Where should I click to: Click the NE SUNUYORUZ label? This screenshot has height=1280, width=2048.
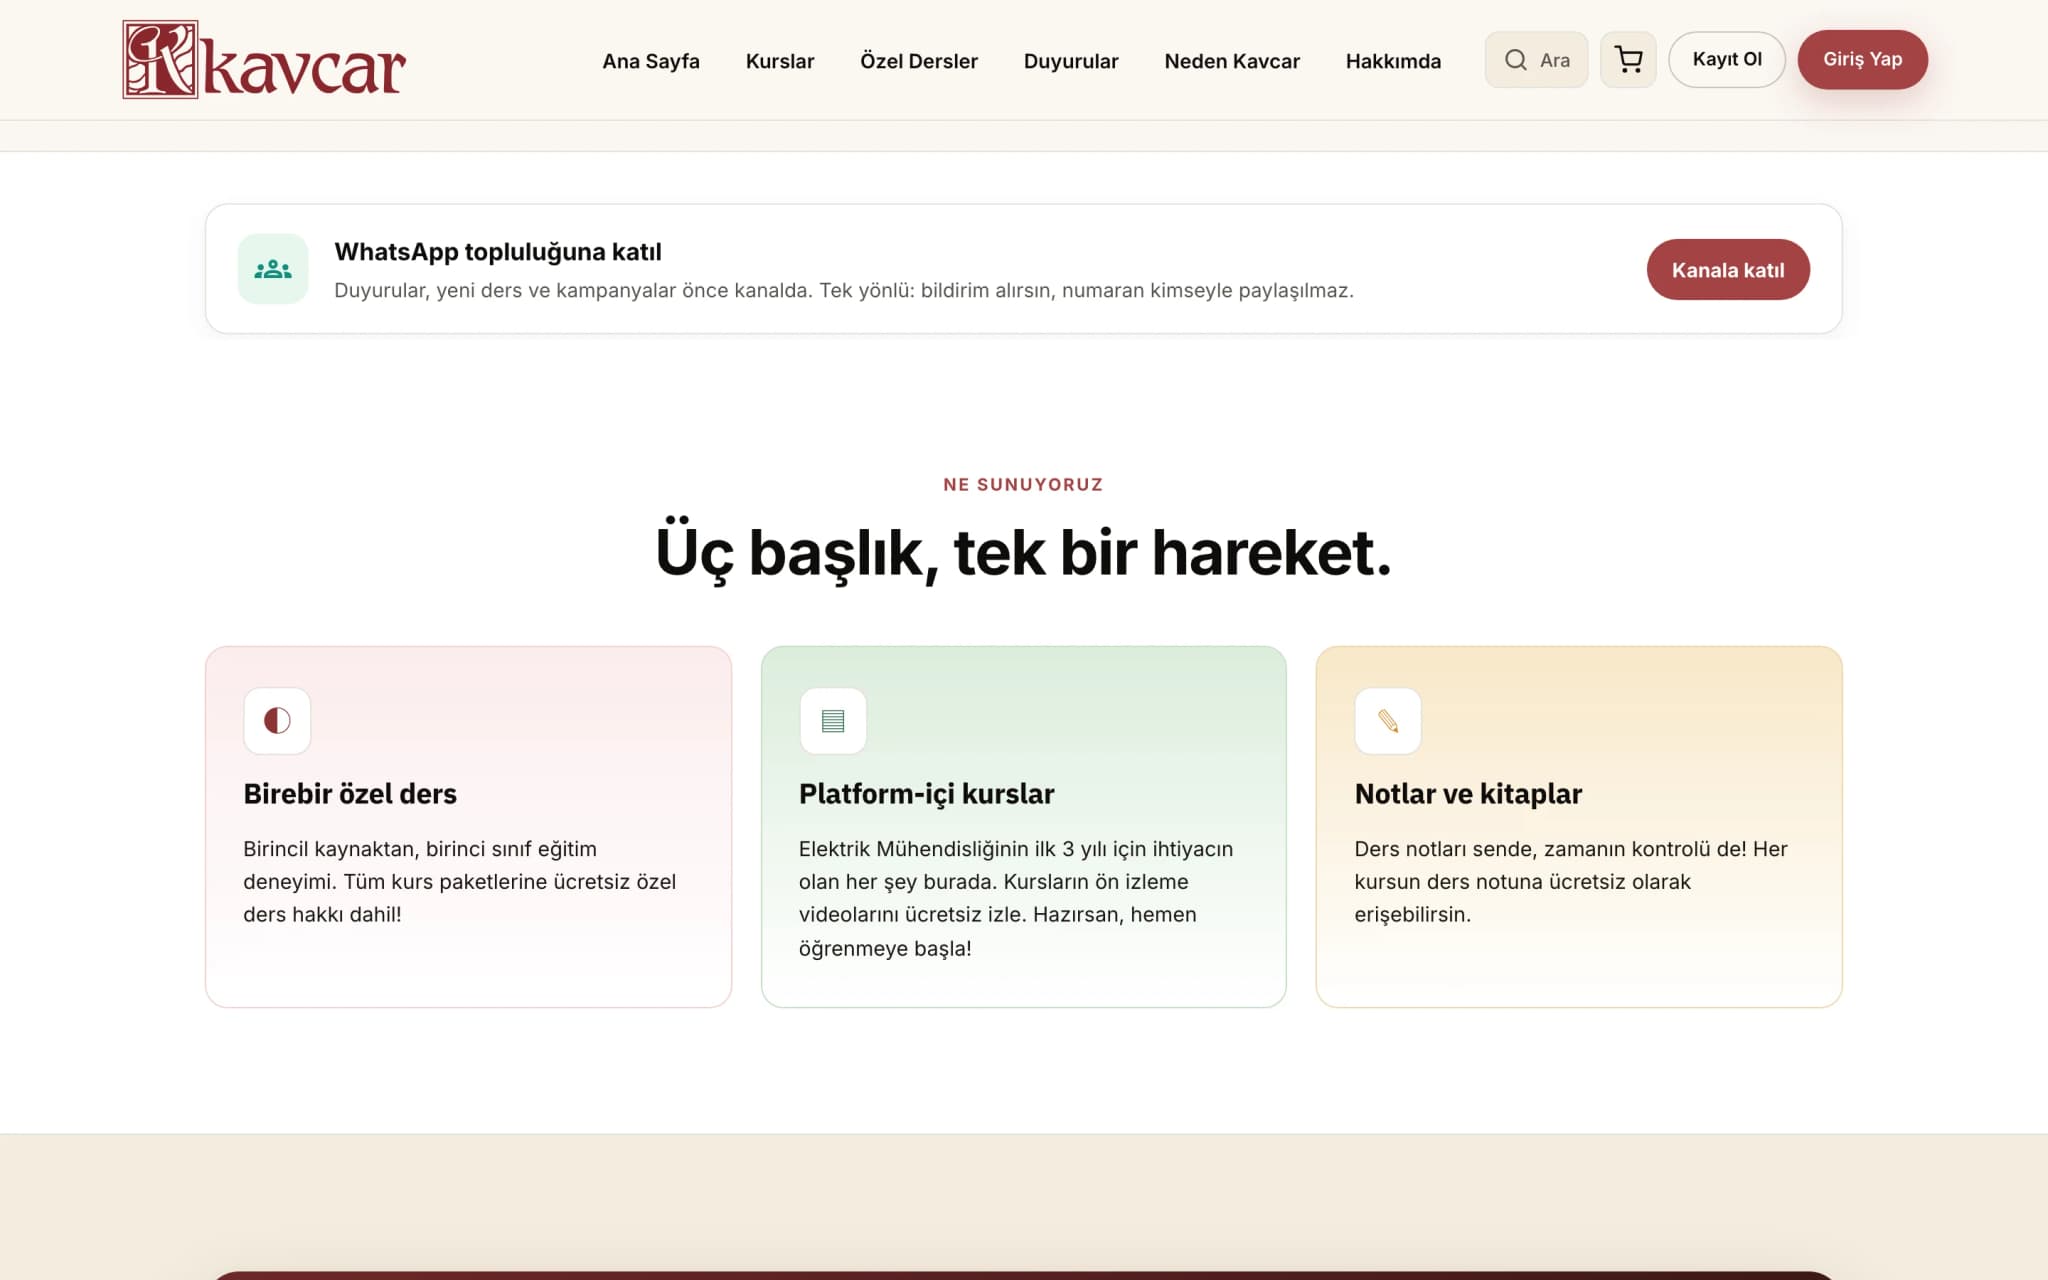[x=1023, y=485]
